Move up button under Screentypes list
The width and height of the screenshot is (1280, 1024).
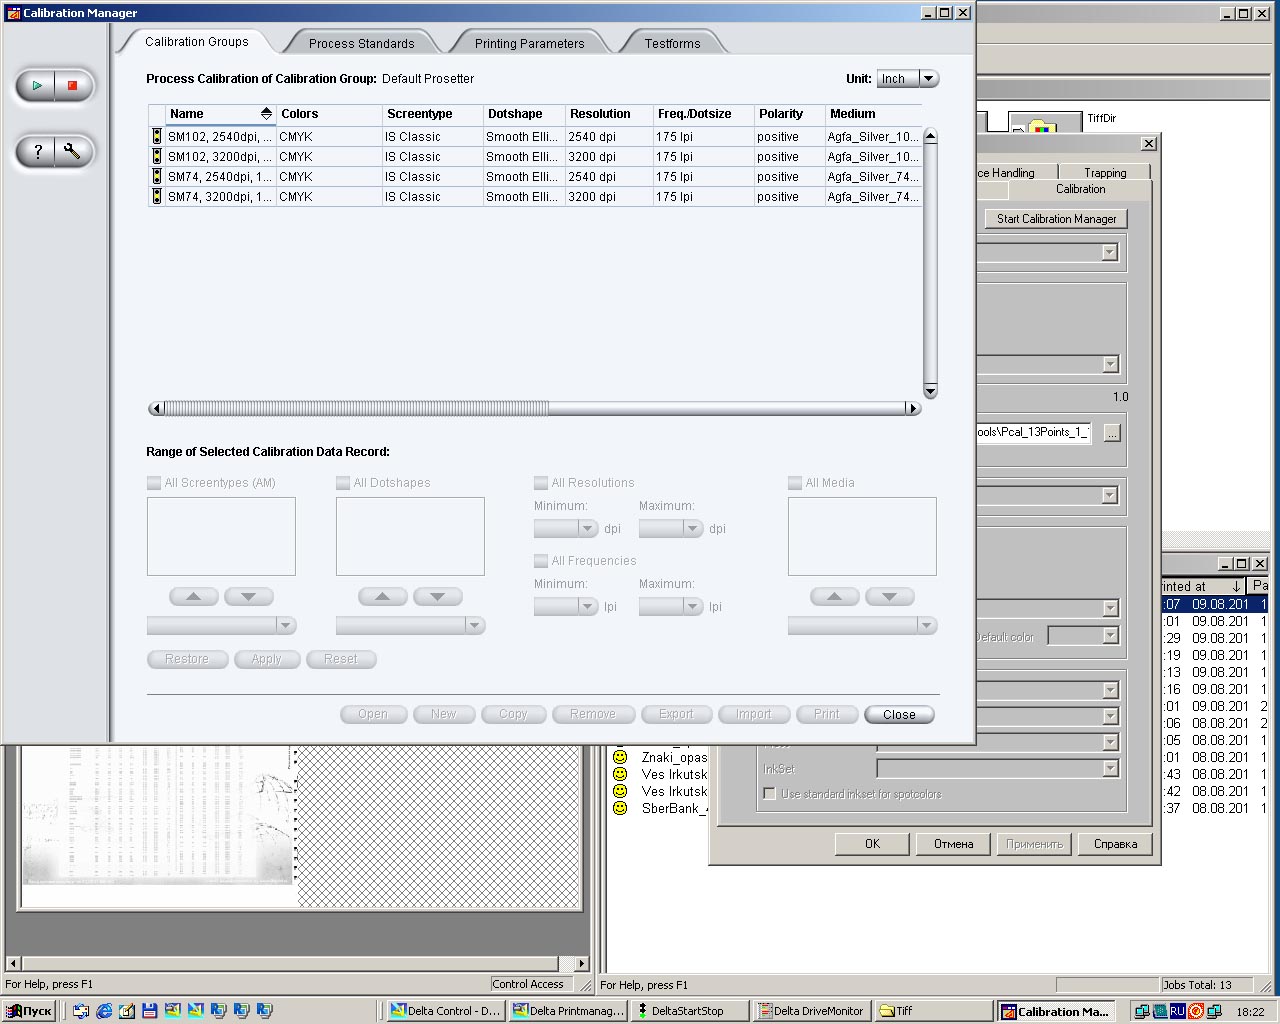click(x=194, y=597)
